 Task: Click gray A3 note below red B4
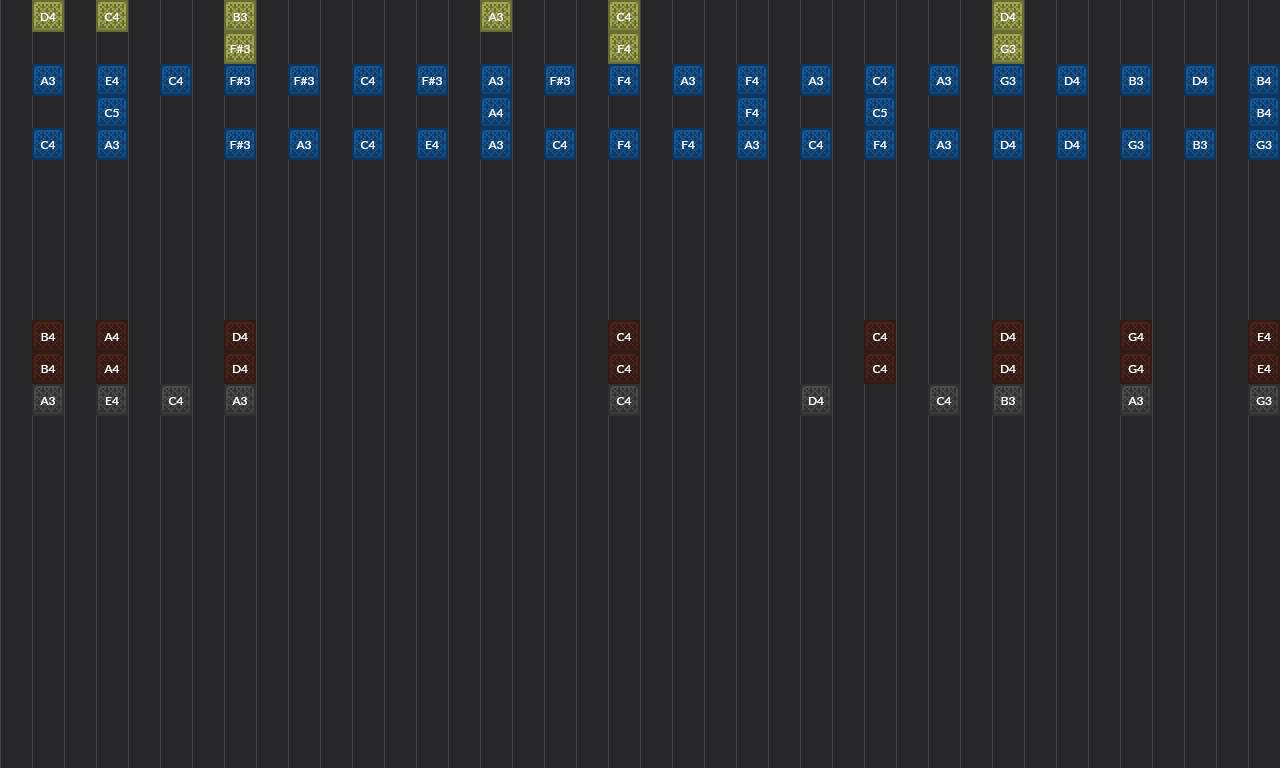(48, 401)
